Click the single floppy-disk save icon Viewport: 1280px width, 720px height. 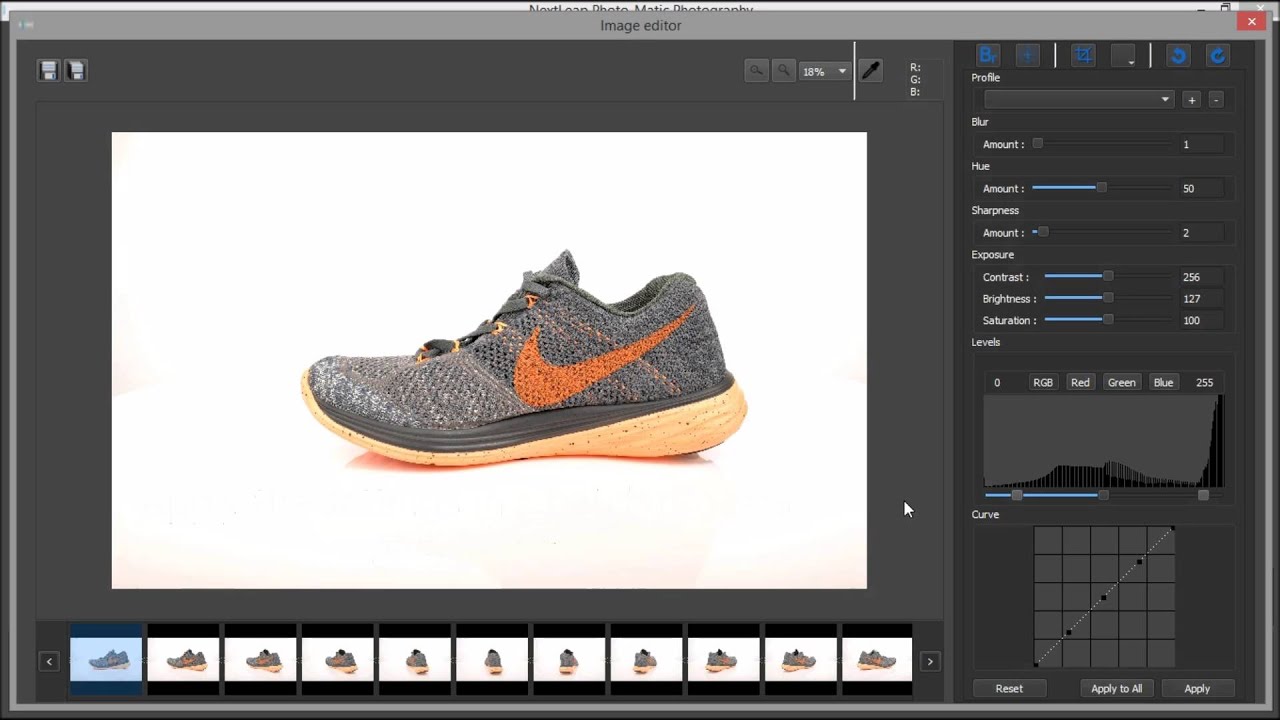point(48,70)
